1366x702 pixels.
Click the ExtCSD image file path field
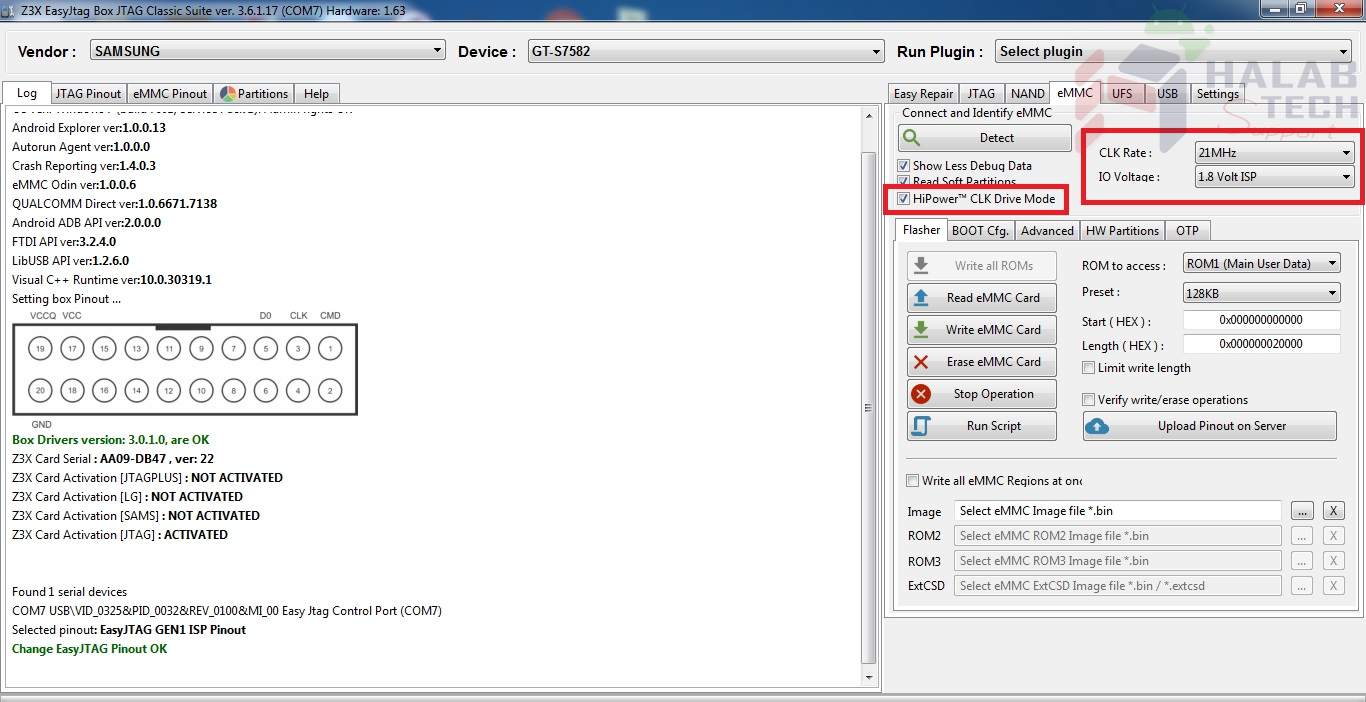pos(1117,586)
